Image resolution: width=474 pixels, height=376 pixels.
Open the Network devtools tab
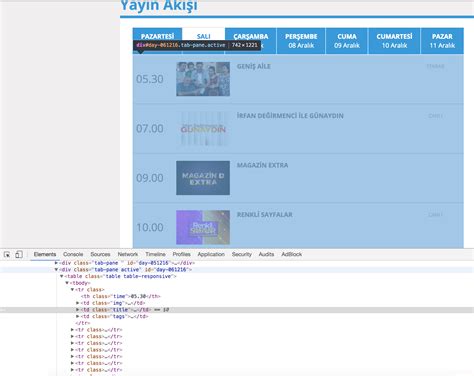[x=128, y=254]
